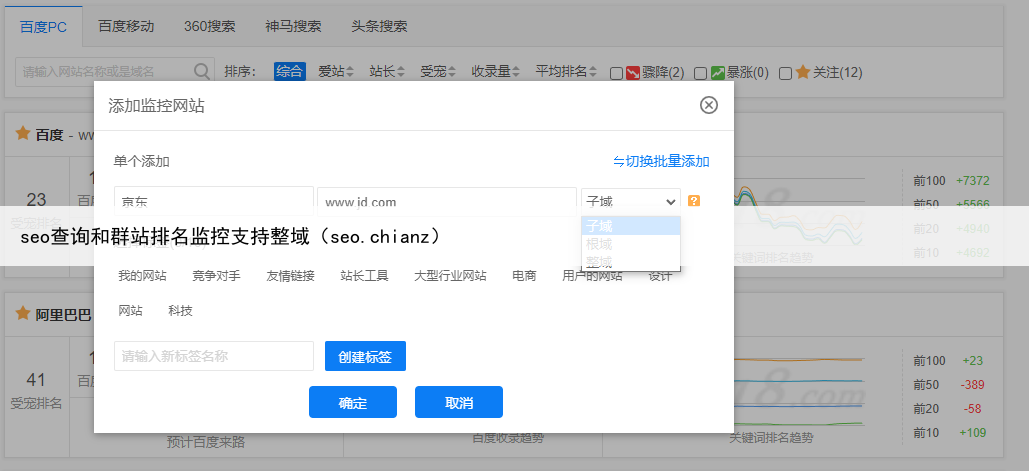Open the 子域 domain type dropdown

point(630,201)
